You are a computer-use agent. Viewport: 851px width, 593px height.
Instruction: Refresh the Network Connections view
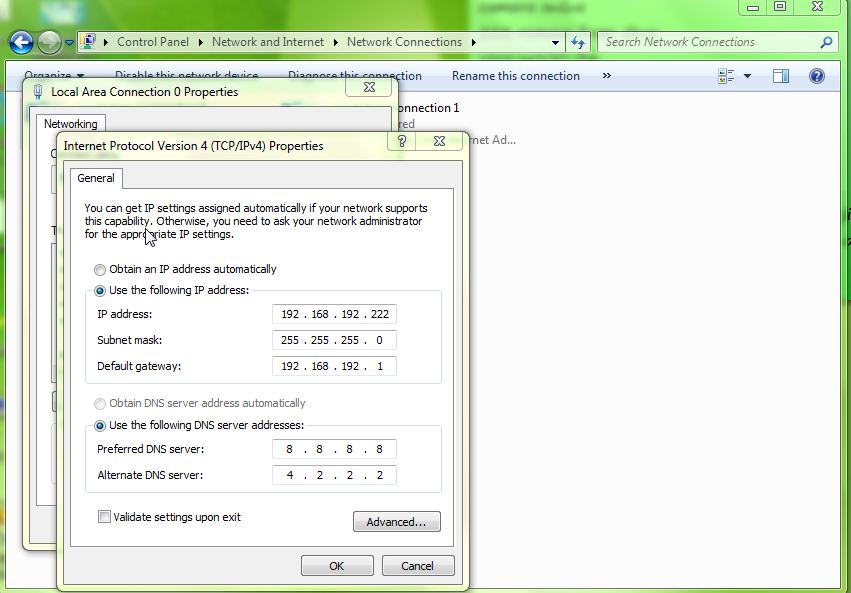click(x=579, y=42)
